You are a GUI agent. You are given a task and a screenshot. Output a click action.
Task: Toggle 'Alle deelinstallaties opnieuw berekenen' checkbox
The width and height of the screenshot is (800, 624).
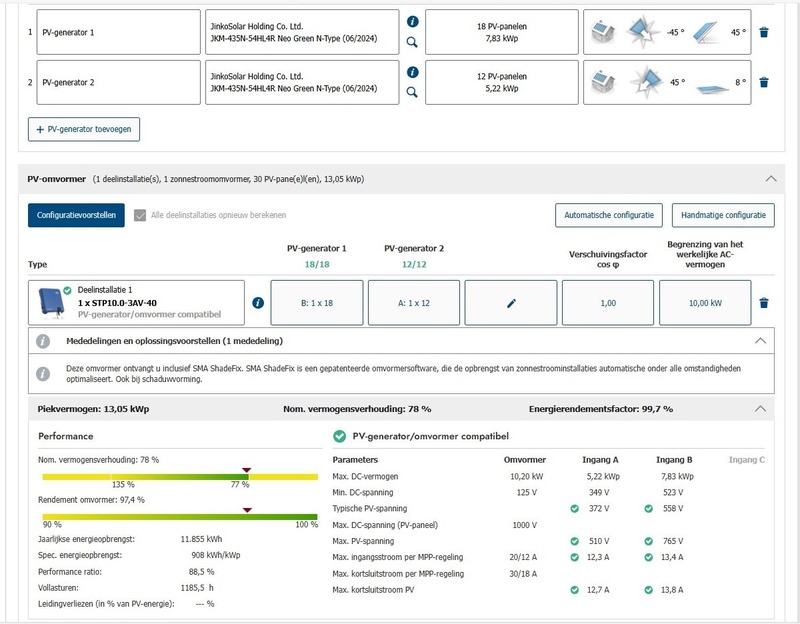coord(140,215)
